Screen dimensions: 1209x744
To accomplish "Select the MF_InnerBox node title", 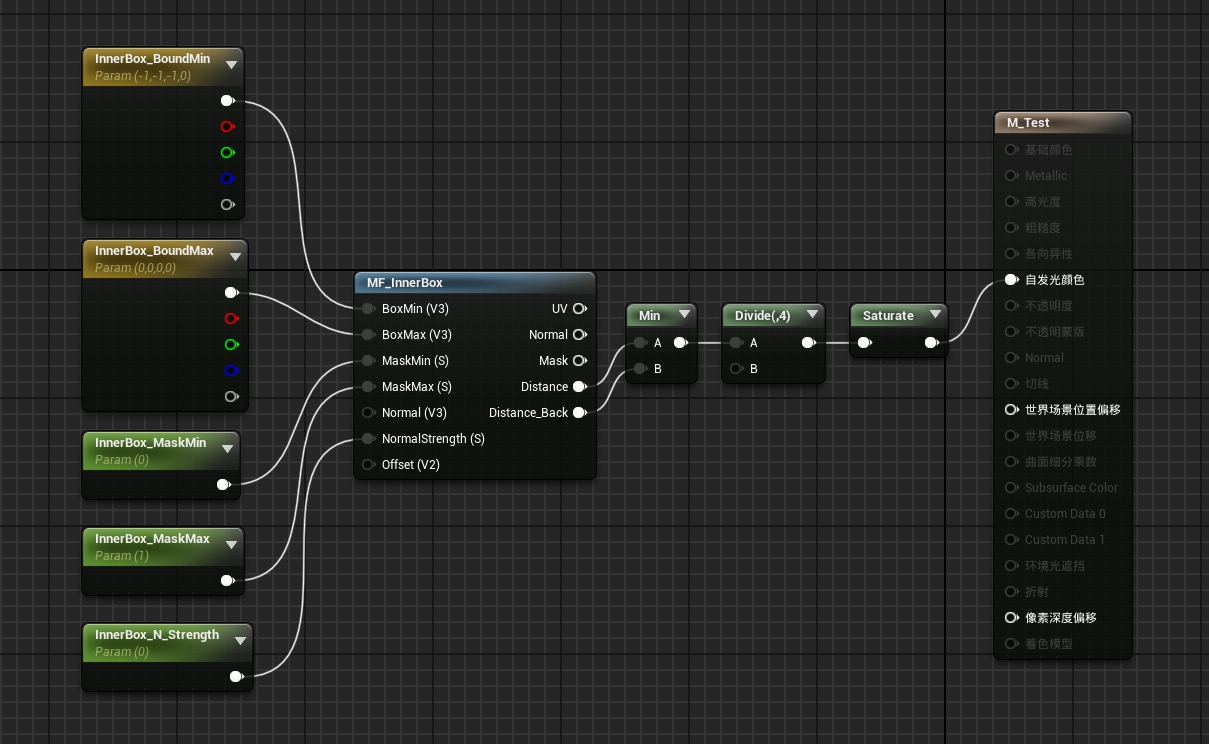I will coord(405,283).
